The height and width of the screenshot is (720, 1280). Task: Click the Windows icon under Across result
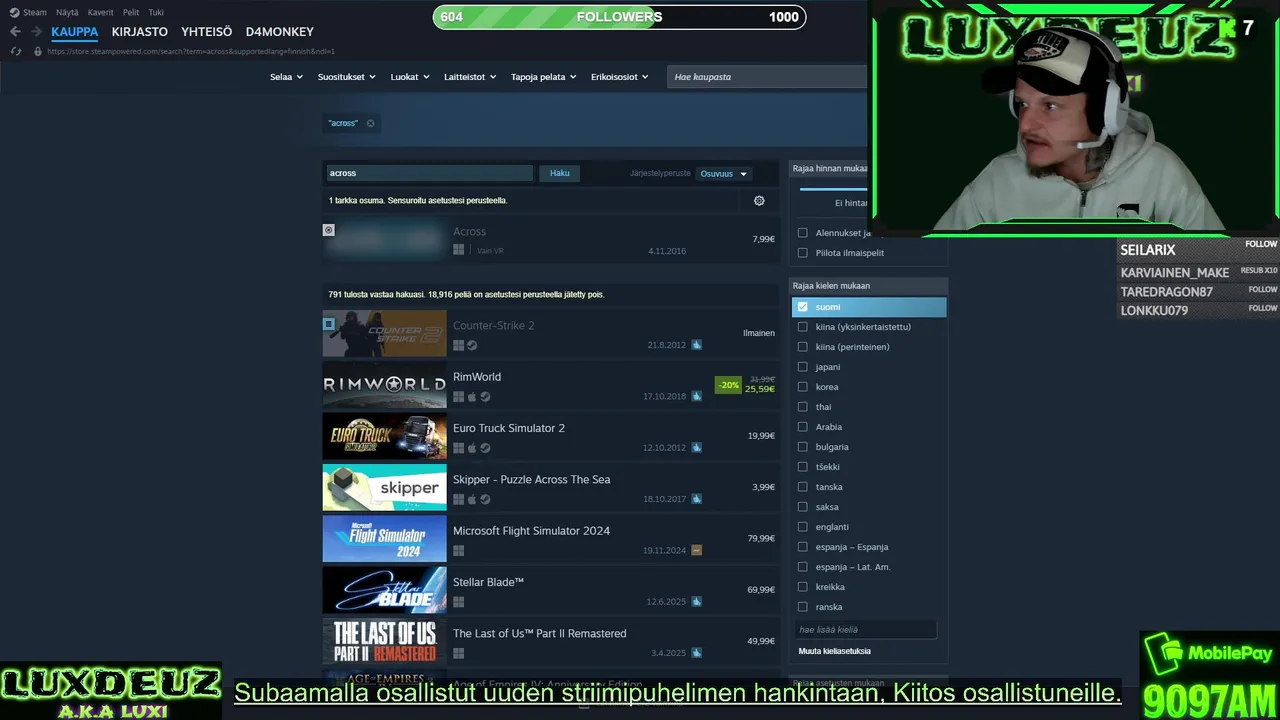click(459, 250)
